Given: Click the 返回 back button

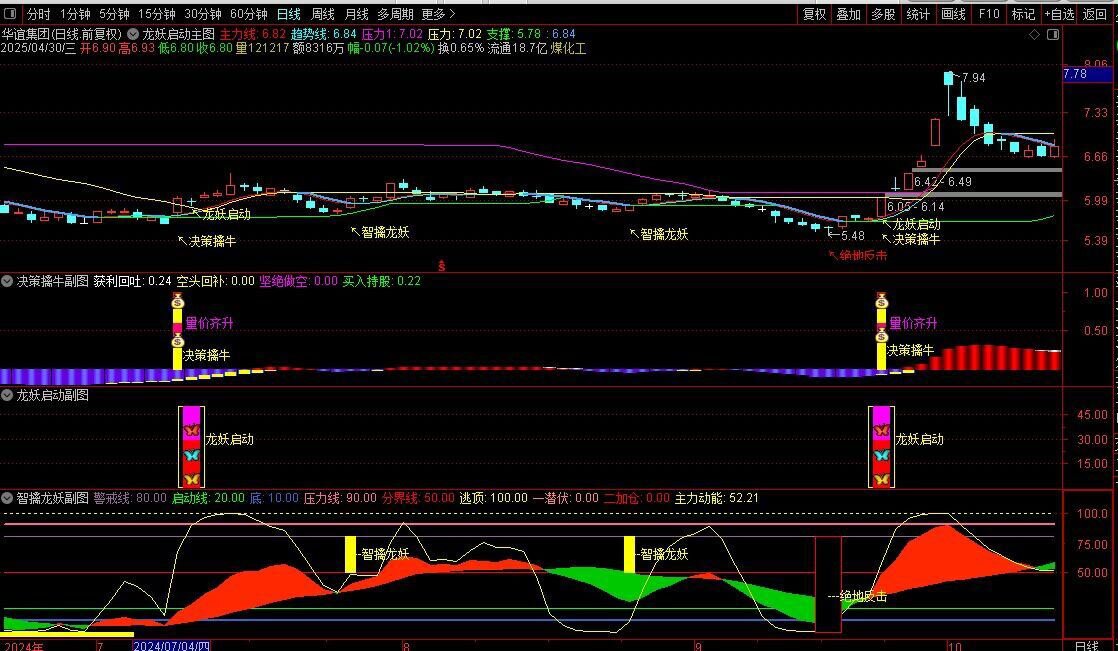Looking at the screenshot, I should (1095, 14).
